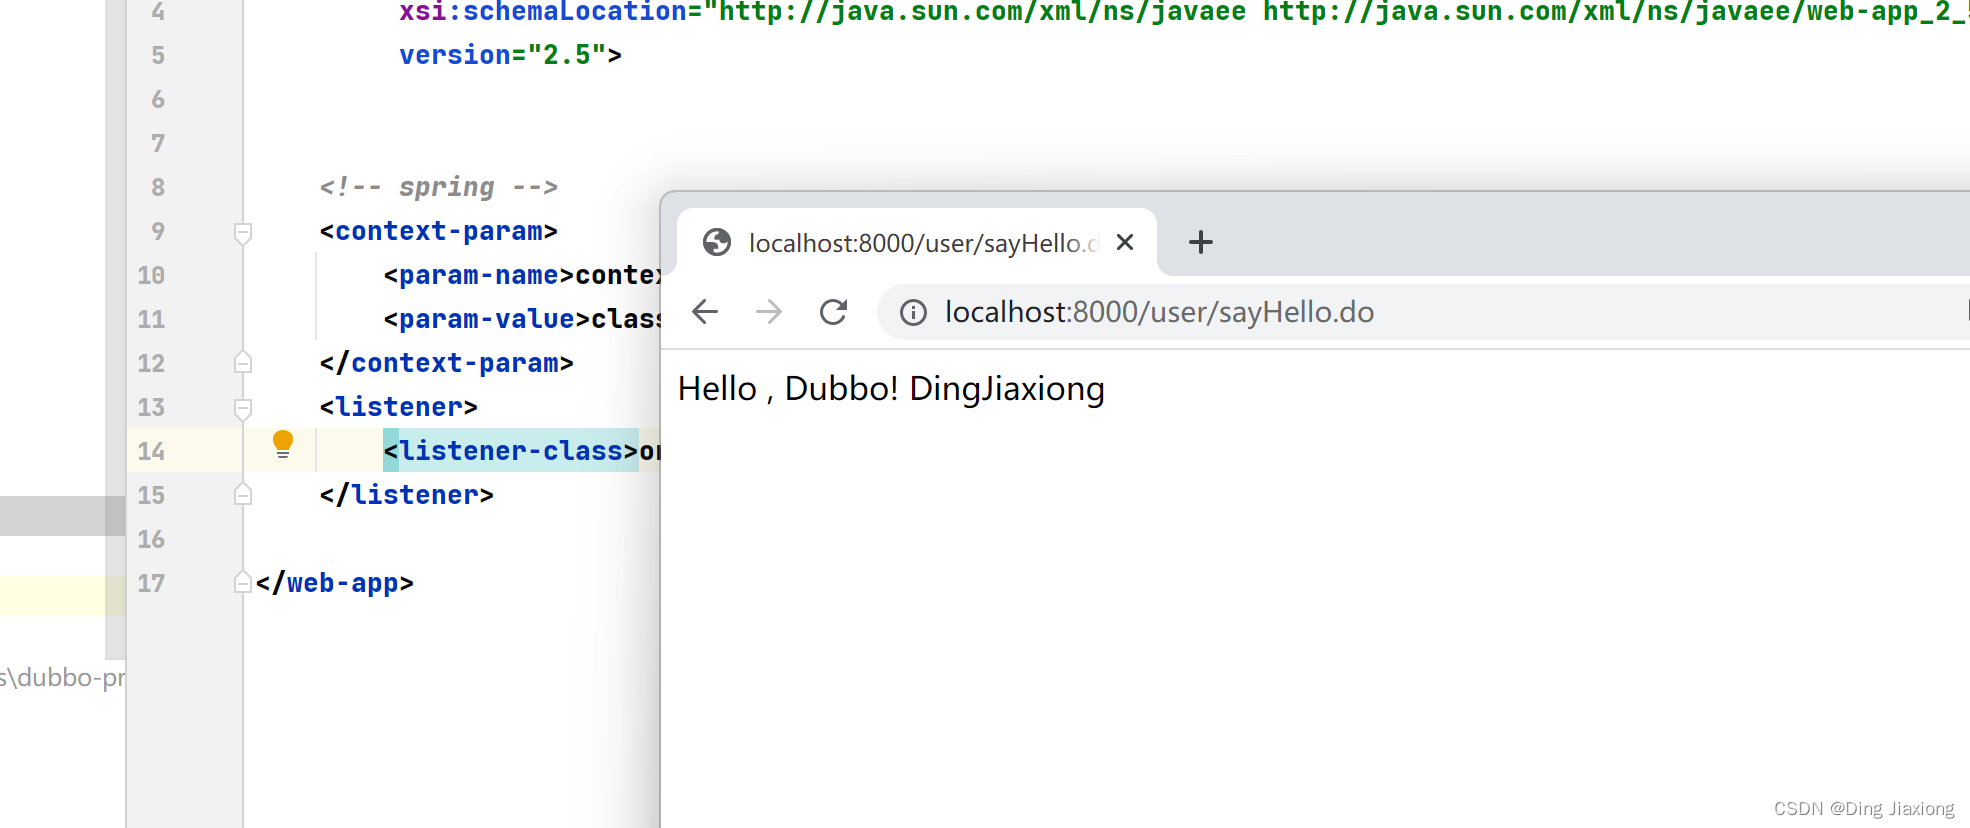The width and height of the screenshot is (1970, 828).
Task: Click the param-value tag on line 11
Action: tap(487, 319)
